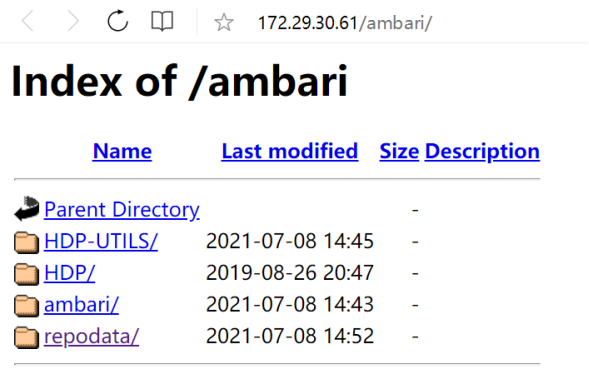Reload the page with refresh icon

coord(118,21)
